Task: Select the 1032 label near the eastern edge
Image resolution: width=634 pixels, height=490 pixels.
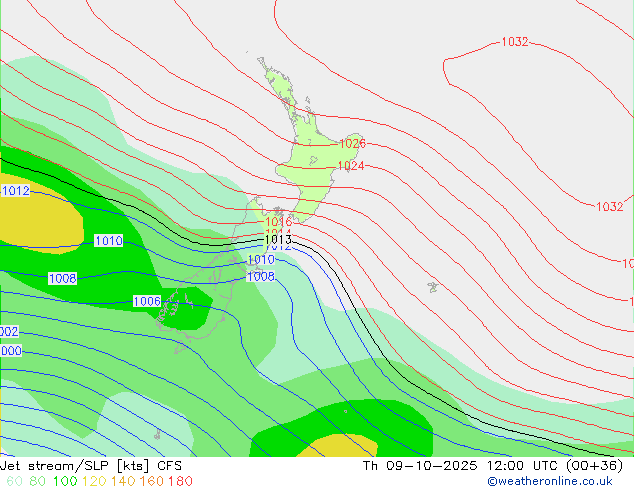Action: 610,207
